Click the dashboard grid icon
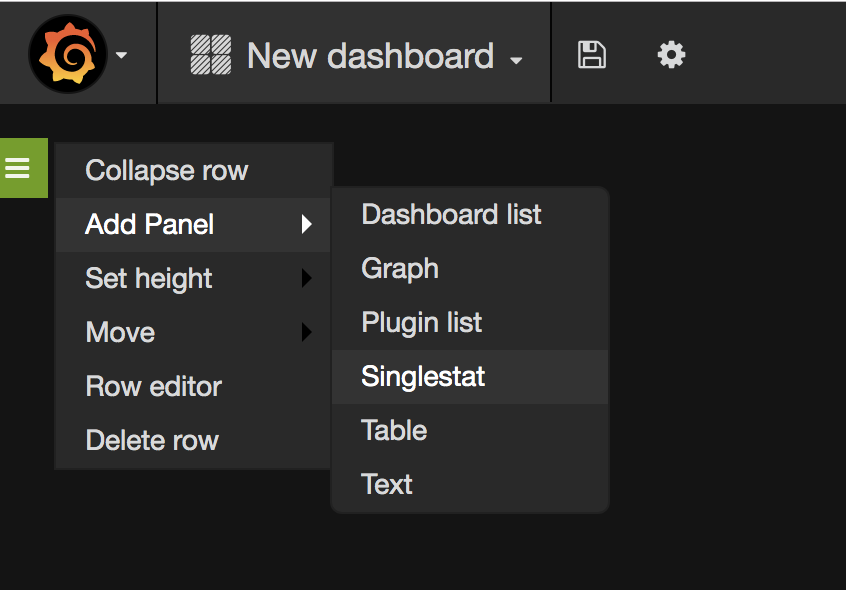This screenshot has width=846, height=590. coord(211,54)
